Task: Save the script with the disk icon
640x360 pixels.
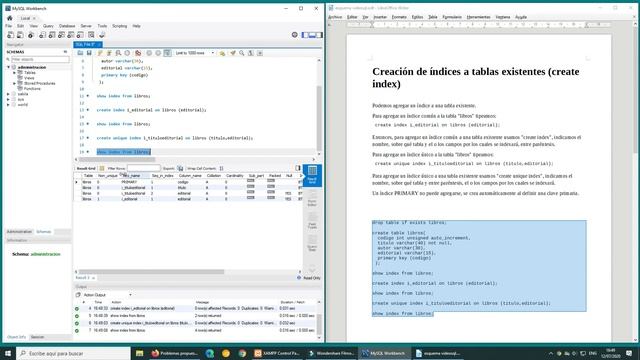Action: [x=89, y=53]
